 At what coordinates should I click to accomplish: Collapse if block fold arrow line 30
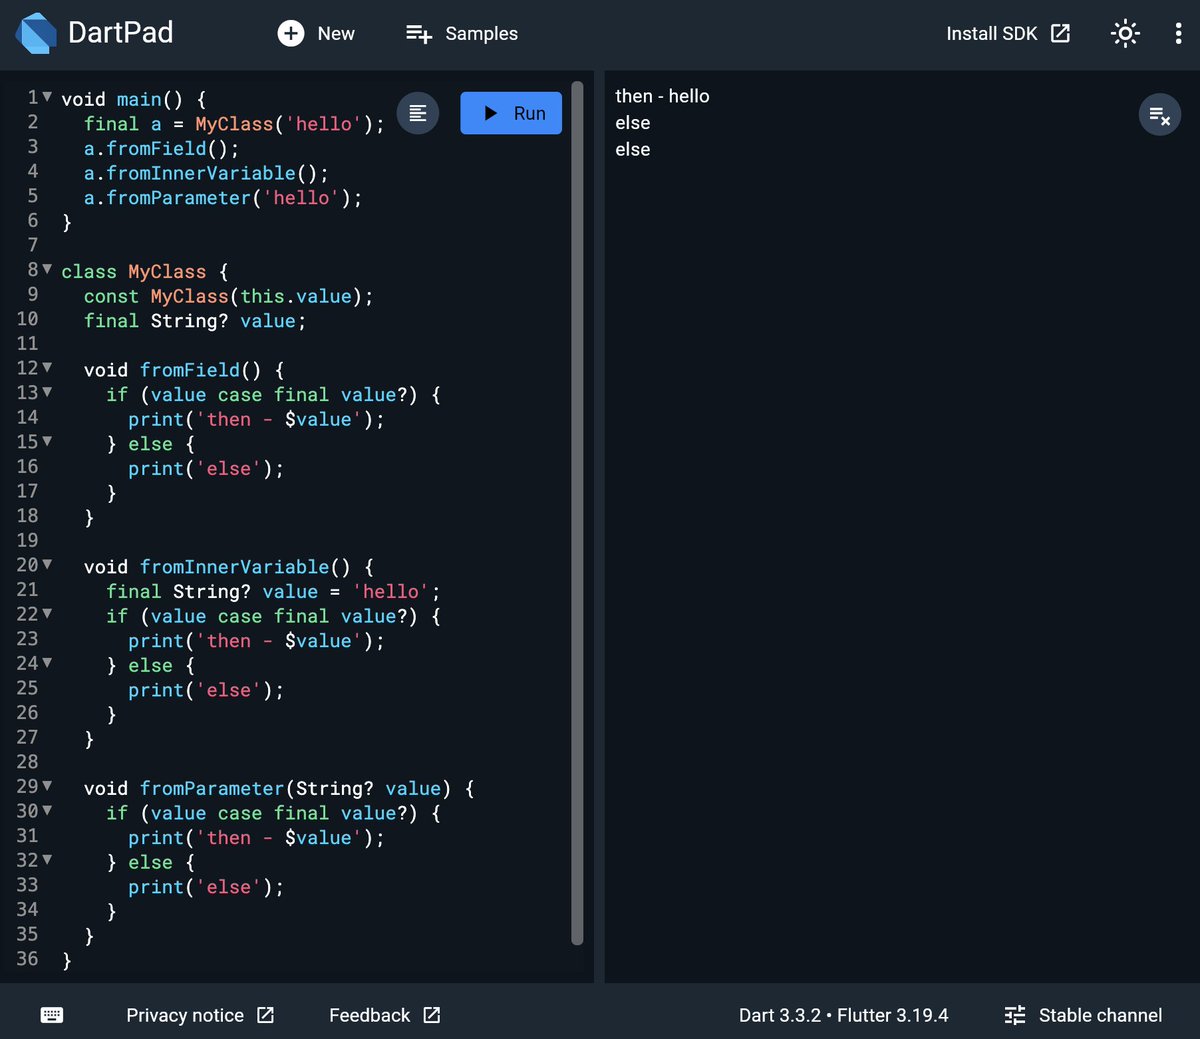click(x=47, y=811)
